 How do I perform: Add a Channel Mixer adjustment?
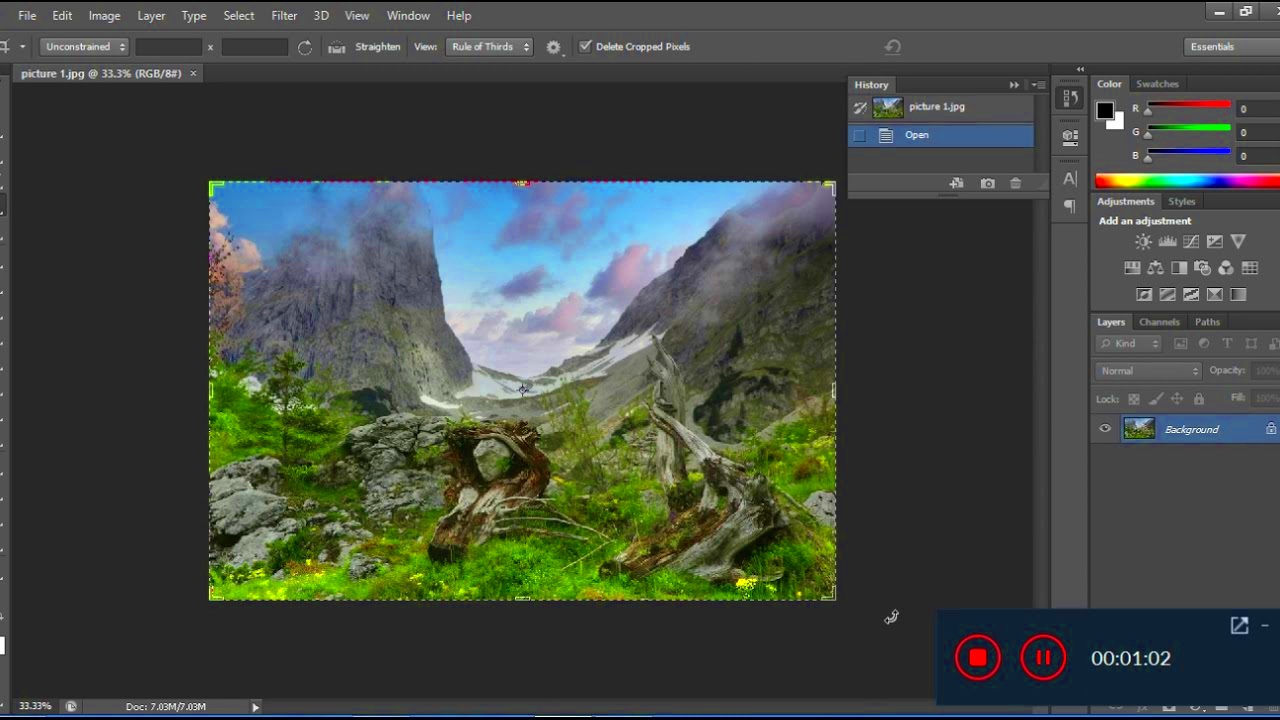1226,268
